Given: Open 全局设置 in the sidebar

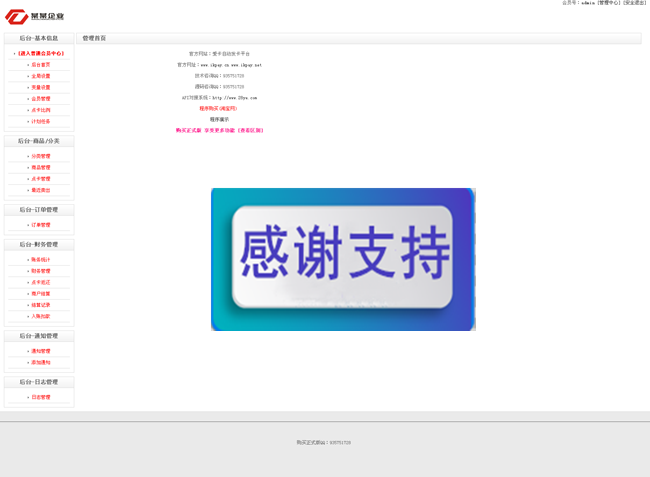Looking at the screenshot, I should coord(41,76).
